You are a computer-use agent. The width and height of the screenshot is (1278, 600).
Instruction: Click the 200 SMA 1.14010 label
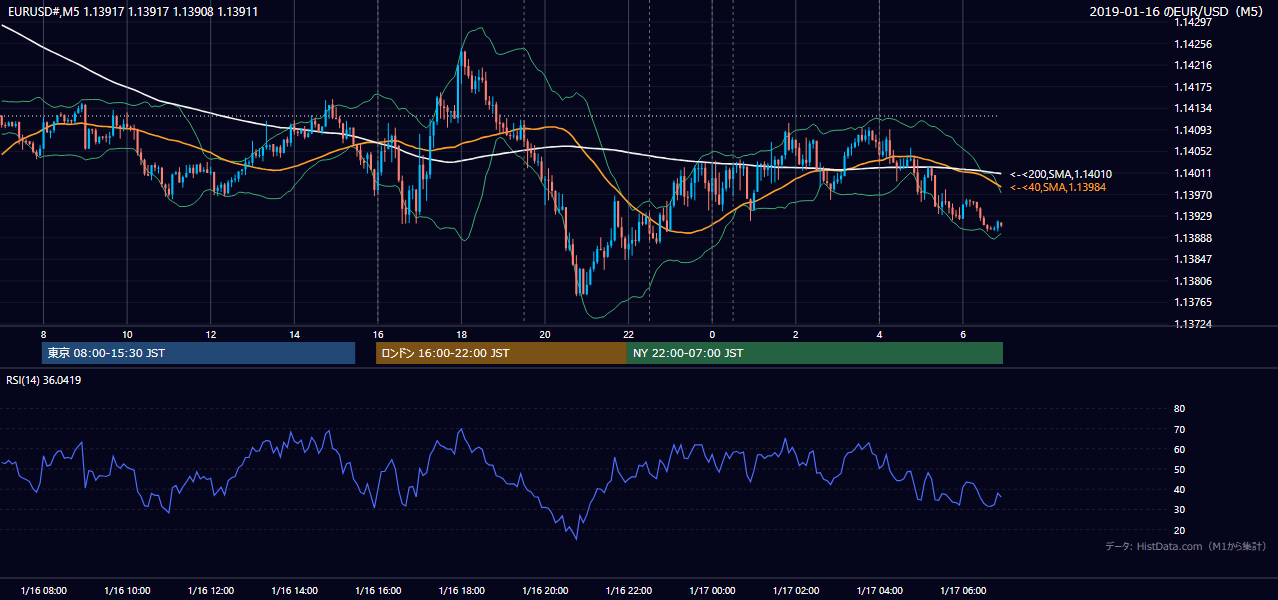pyautogui.click(x=1060, y=174)
